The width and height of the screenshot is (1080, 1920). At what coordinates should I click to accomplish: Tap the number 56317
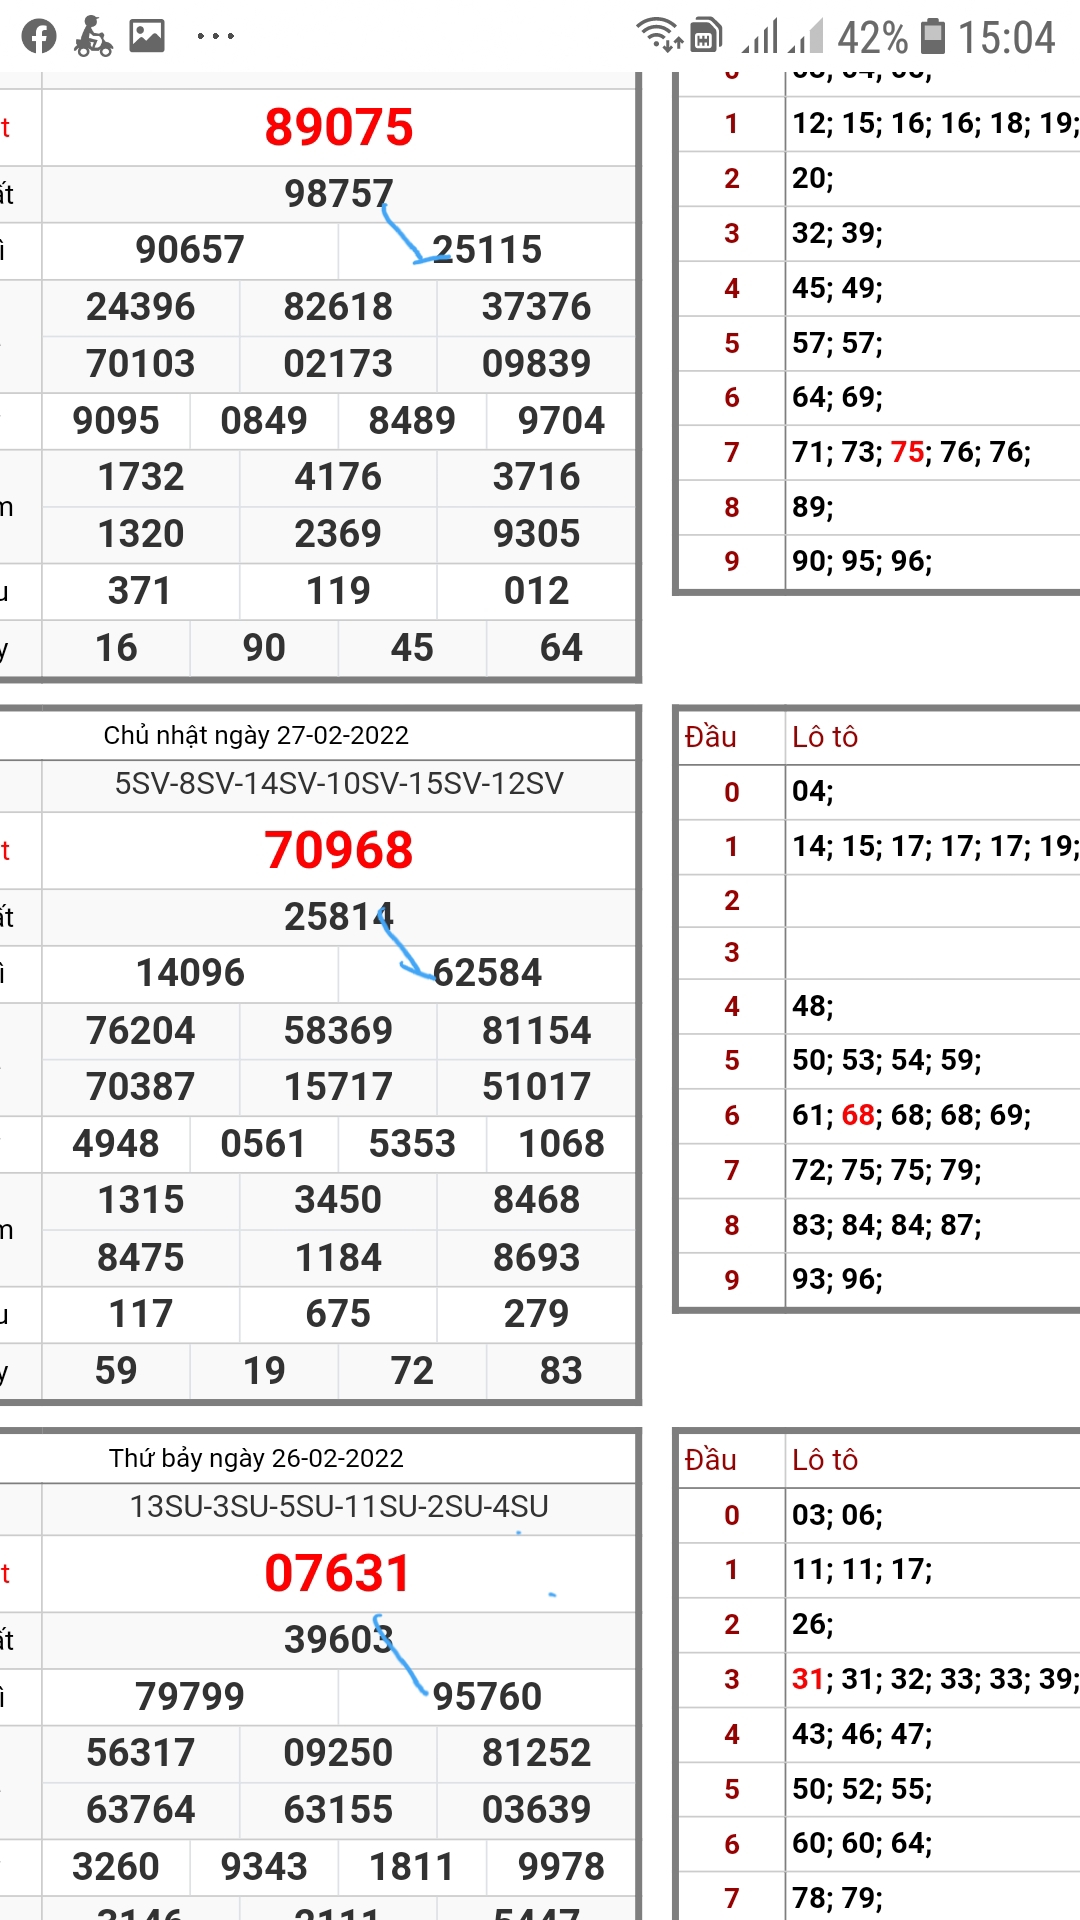pyautogui.click(x=141, y=1753)
